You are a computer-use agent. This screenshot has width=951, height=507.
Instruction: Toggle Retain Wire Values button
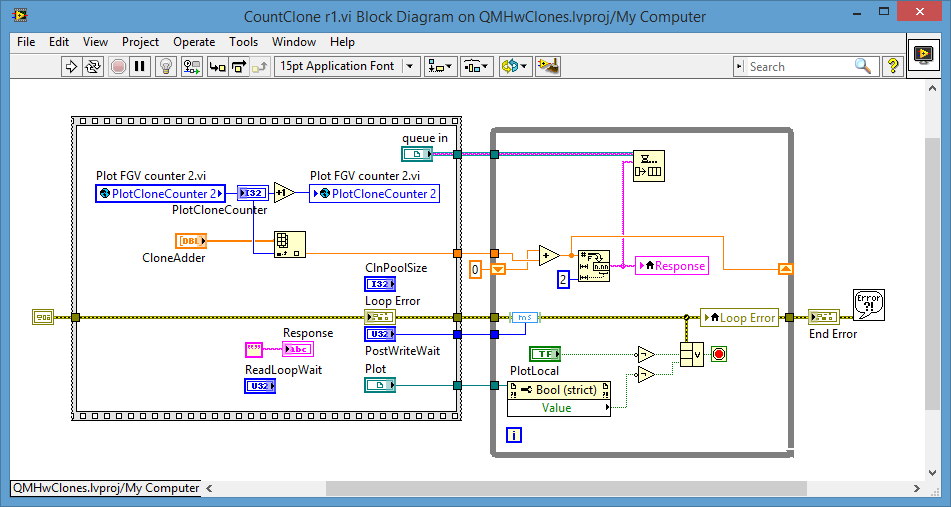(x=192, y=66)
